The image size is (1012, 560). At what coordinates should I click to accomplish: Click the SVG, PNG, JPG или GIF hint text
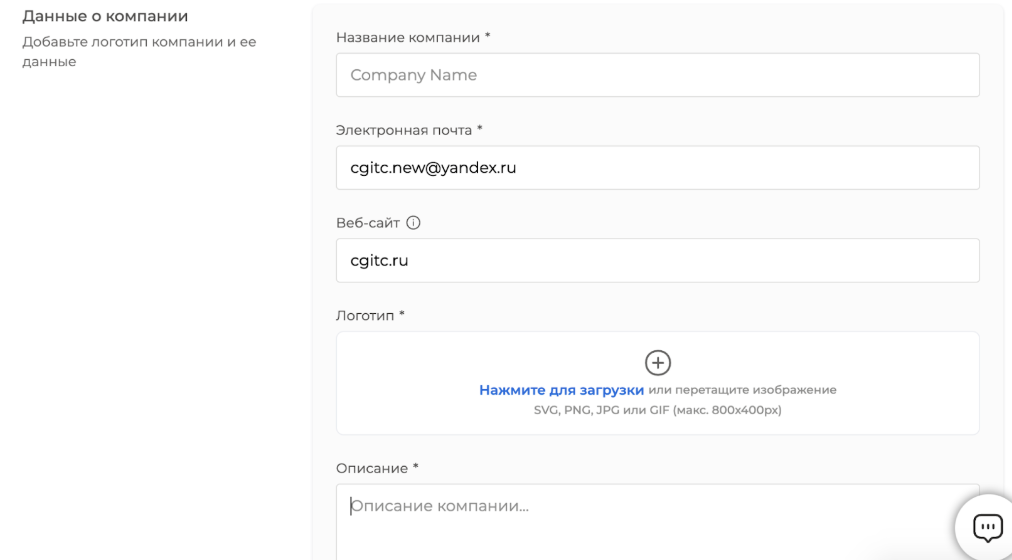[657, 410]
